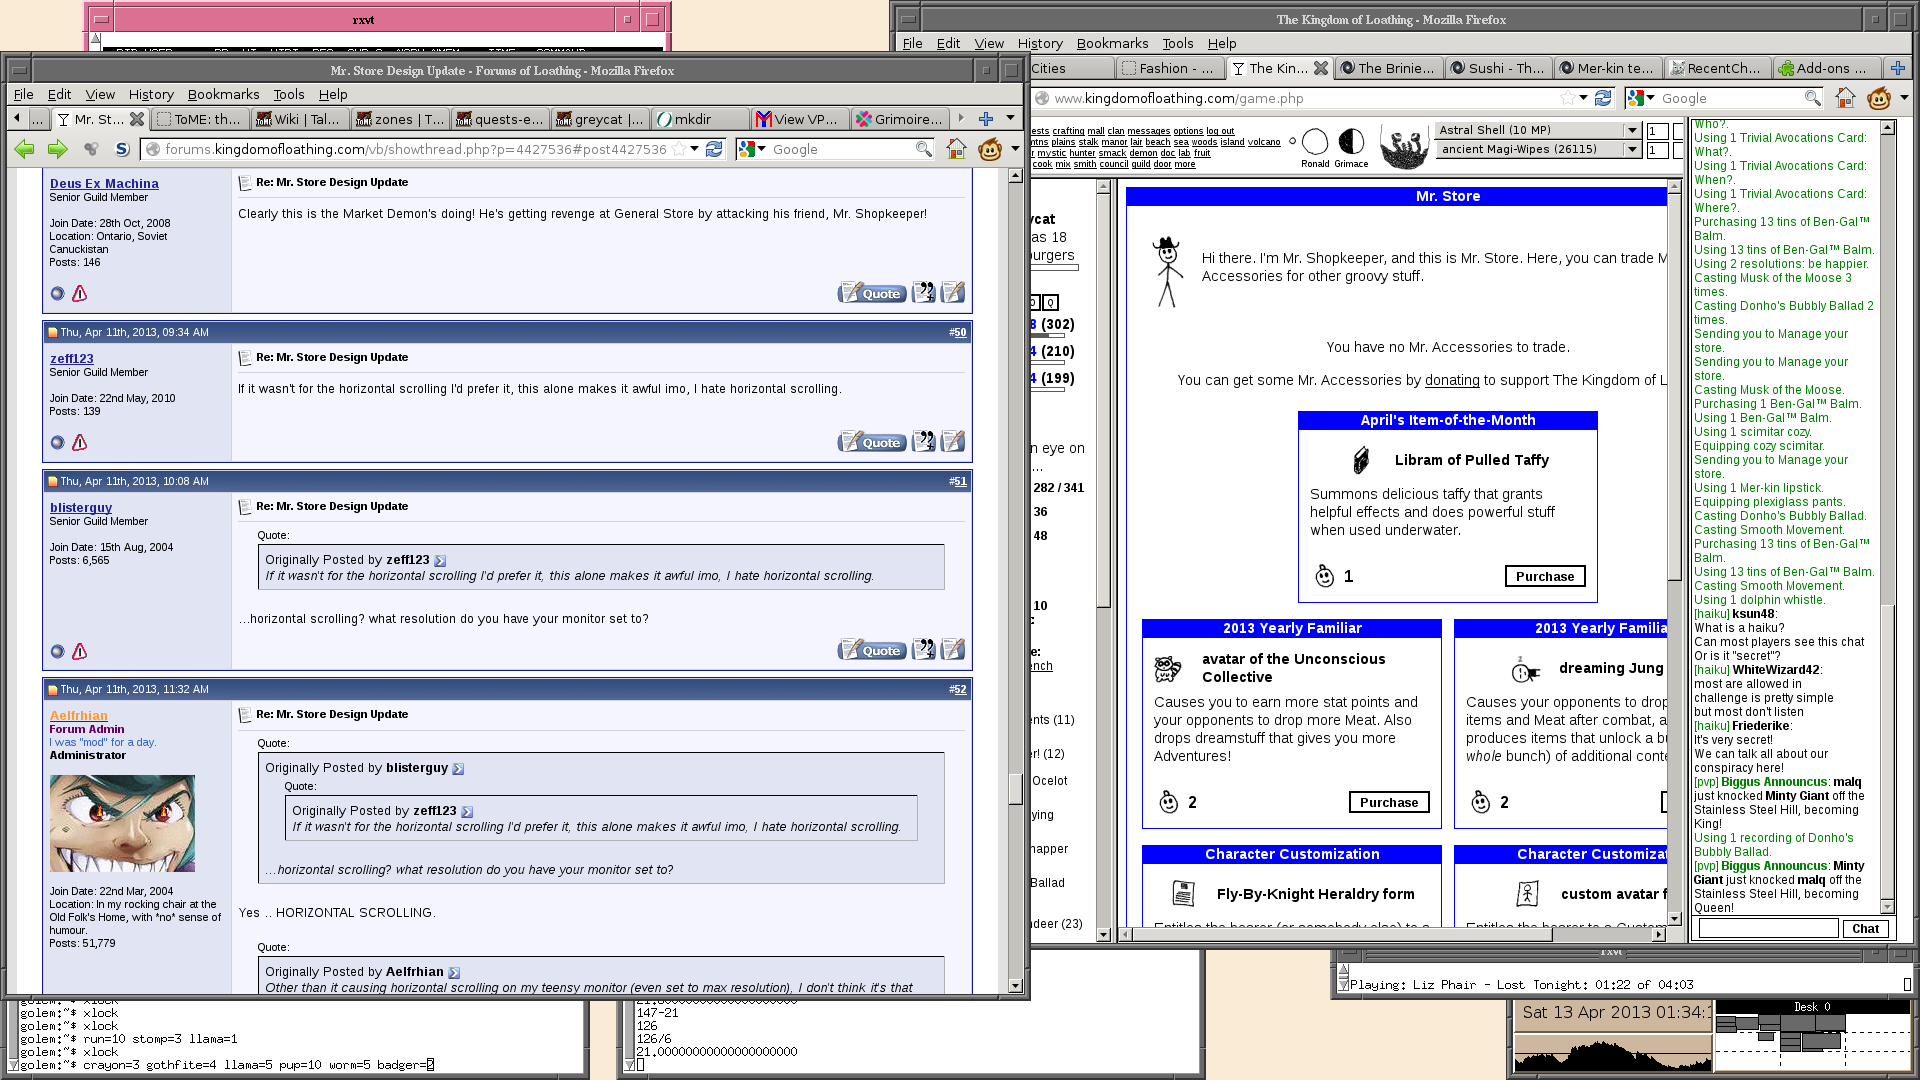Click the blue S toolbar icon in forum window
Viewport: 1920px width, 1080px height.
tap(122, 149)
